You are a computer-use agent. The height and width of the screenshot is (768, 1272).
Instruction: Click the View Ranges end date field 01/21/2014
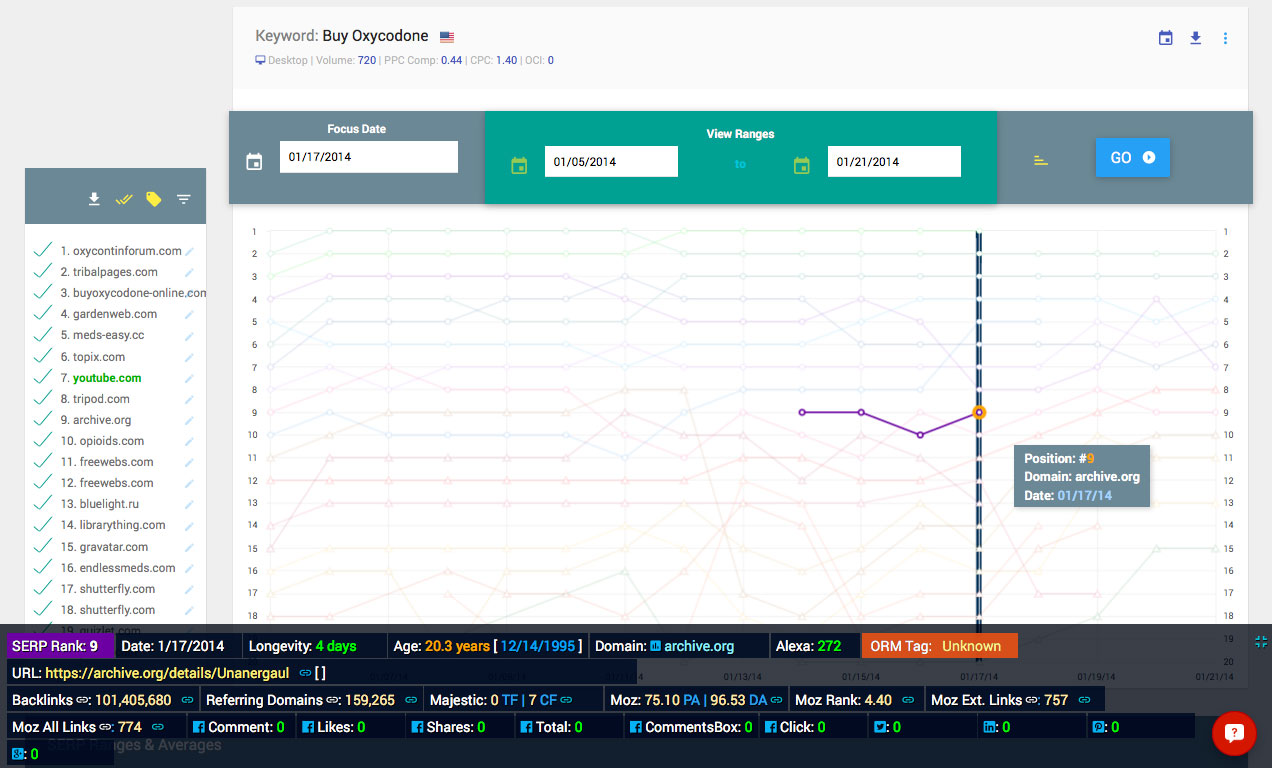894,162
